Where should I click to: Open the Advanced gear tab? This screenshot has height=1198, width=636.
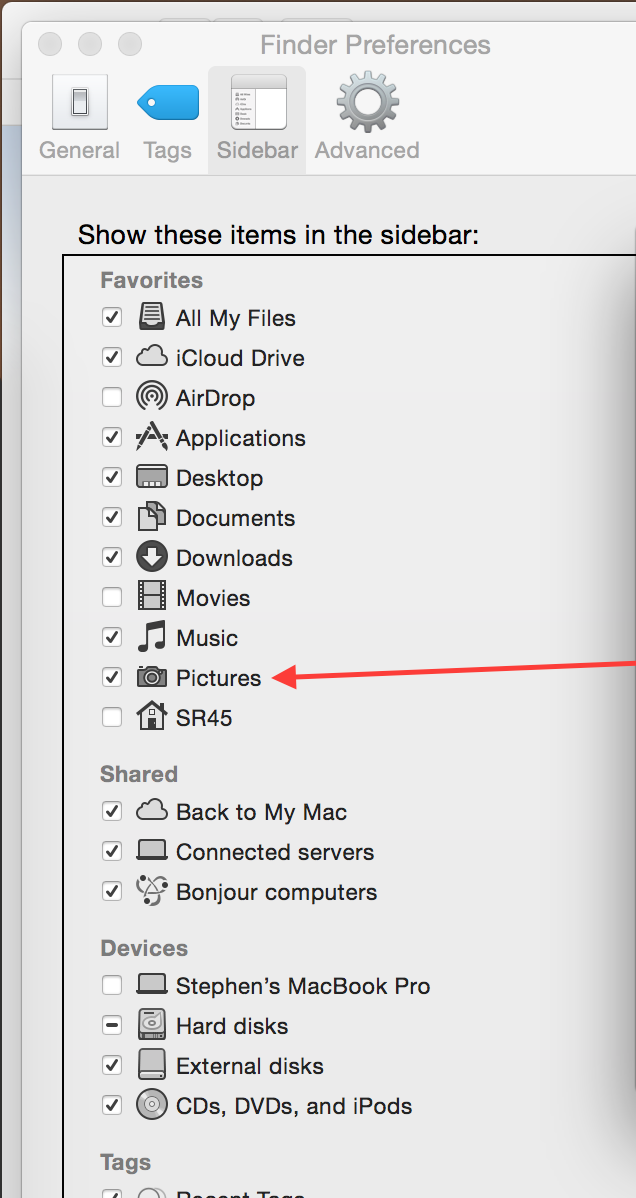click(x=367, y=118)
